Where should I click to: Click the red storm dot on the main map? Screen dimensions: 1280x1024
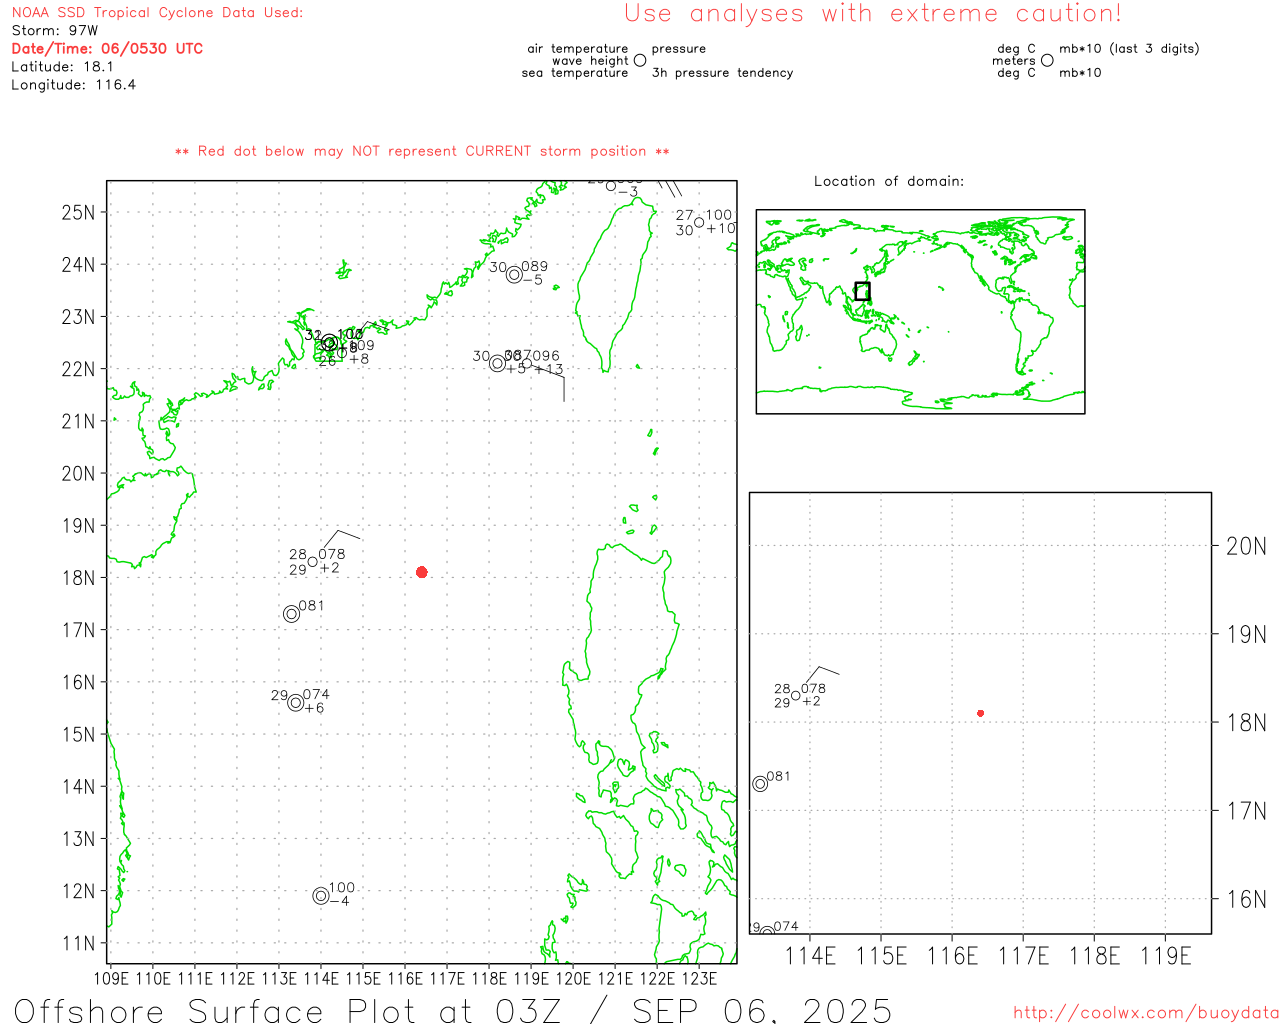pos(422,572)
